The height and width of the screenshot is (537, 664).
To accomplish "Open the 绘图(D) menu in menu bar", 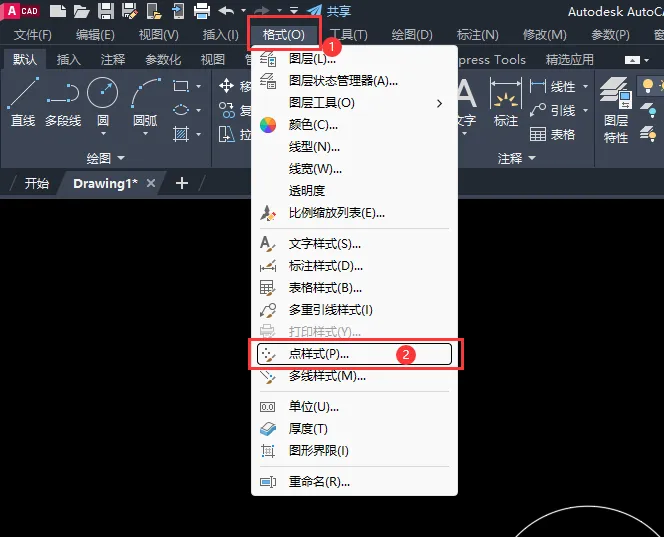I will [411, 35].
